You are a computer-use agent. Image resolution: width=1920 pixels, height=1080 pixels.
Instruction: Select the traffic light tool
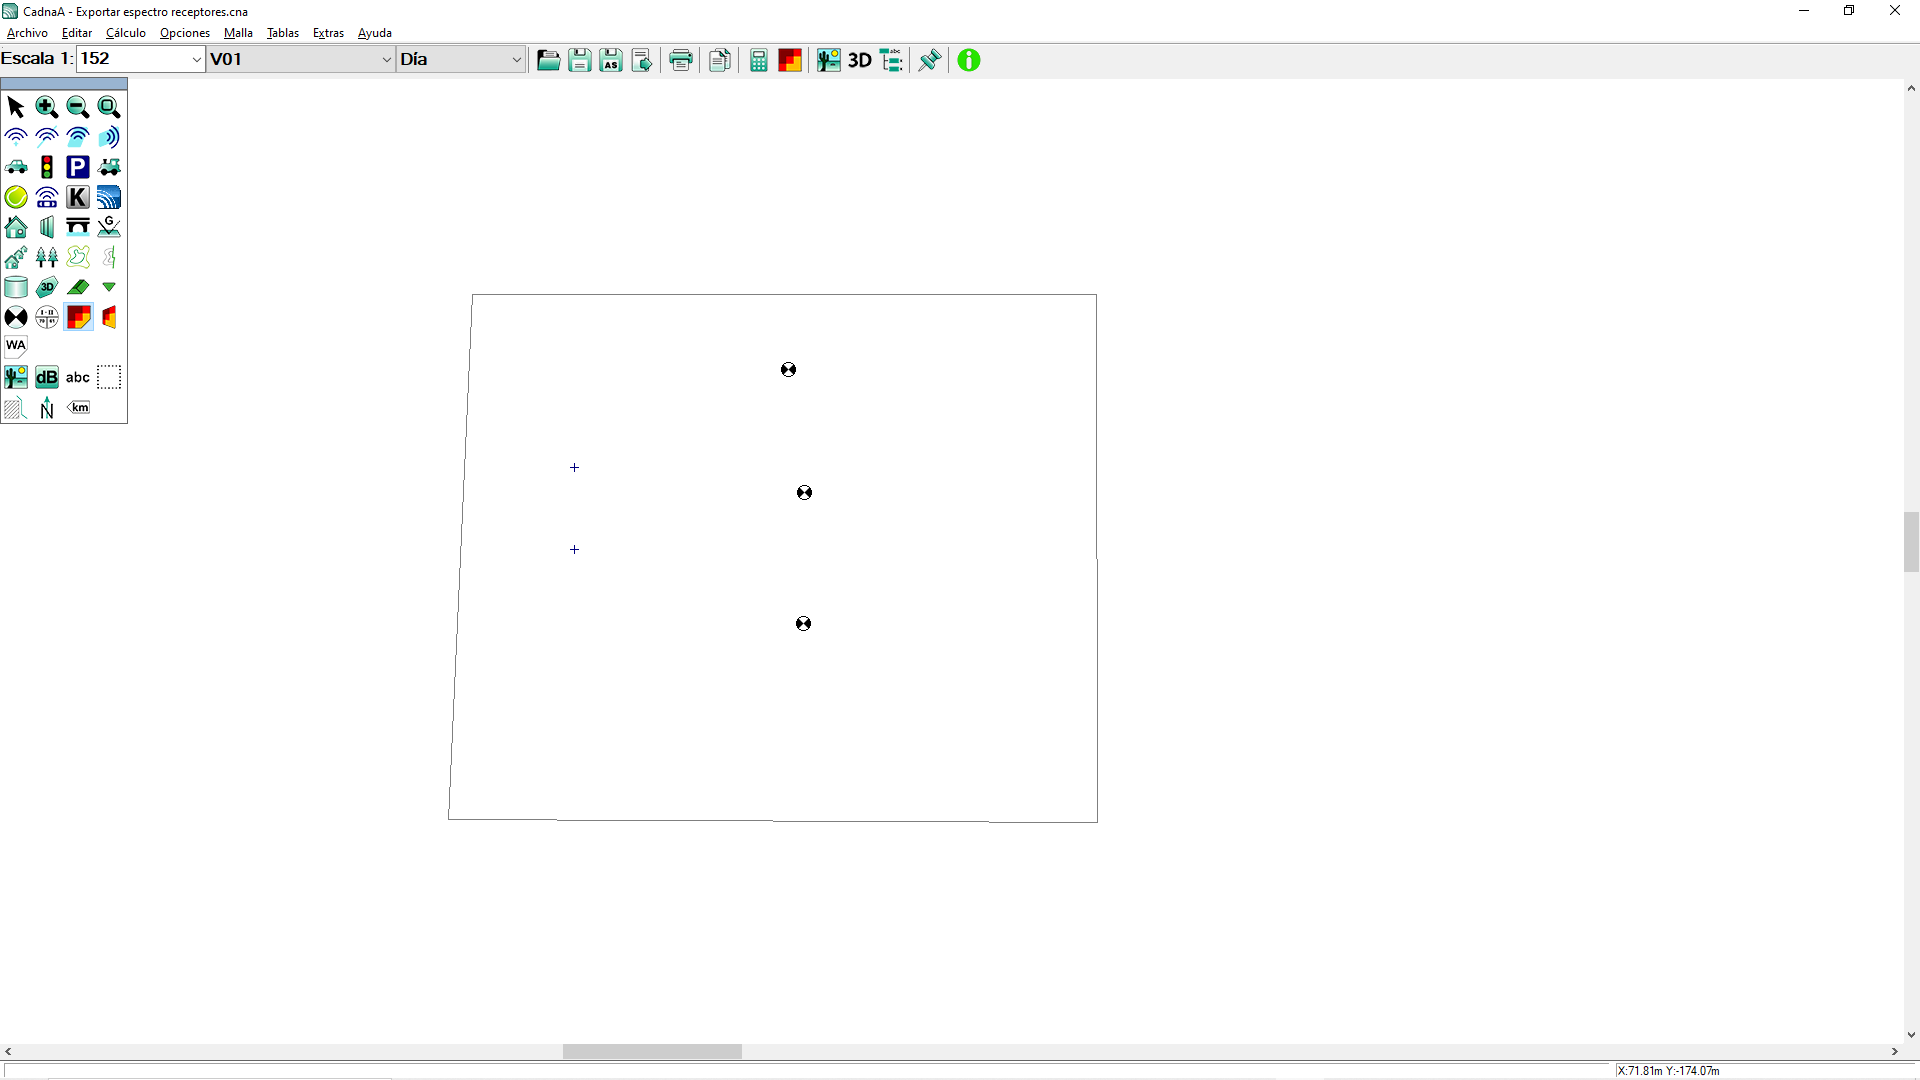pos(47,167)
